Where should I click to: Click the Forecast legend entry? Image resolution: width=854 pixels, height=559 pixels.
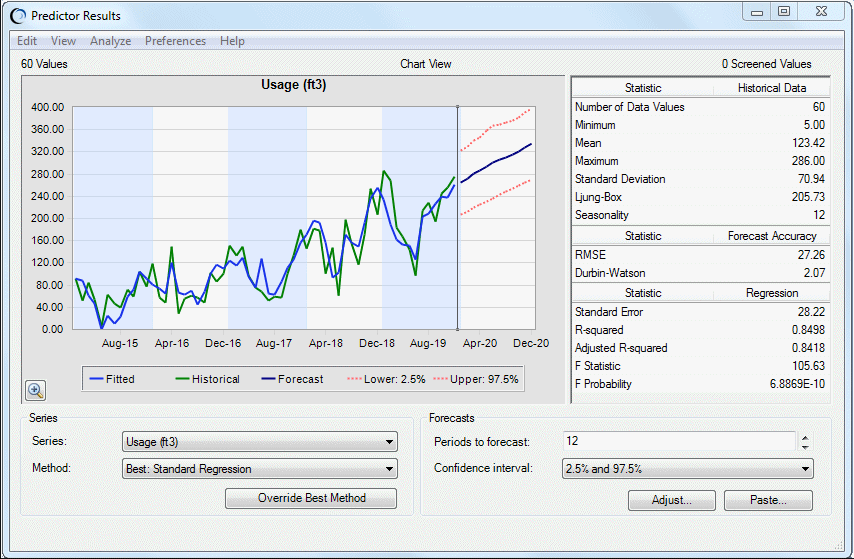tap(292, 379)
